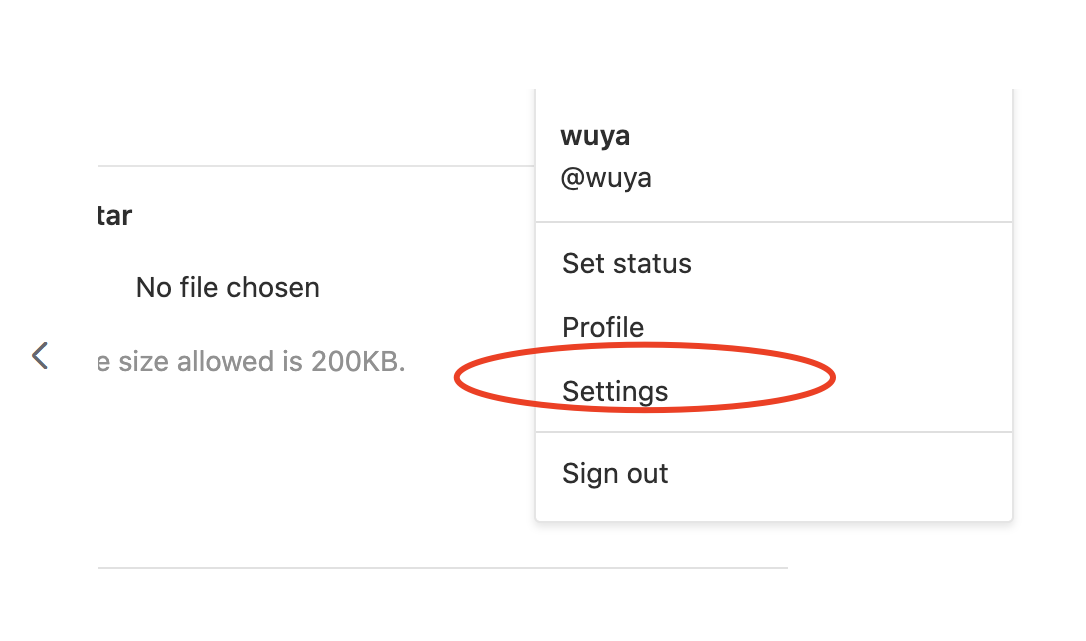The image size is (1086, 641).
Task: Click the @wuya handle in menu
Action: (x=606, y=178)
